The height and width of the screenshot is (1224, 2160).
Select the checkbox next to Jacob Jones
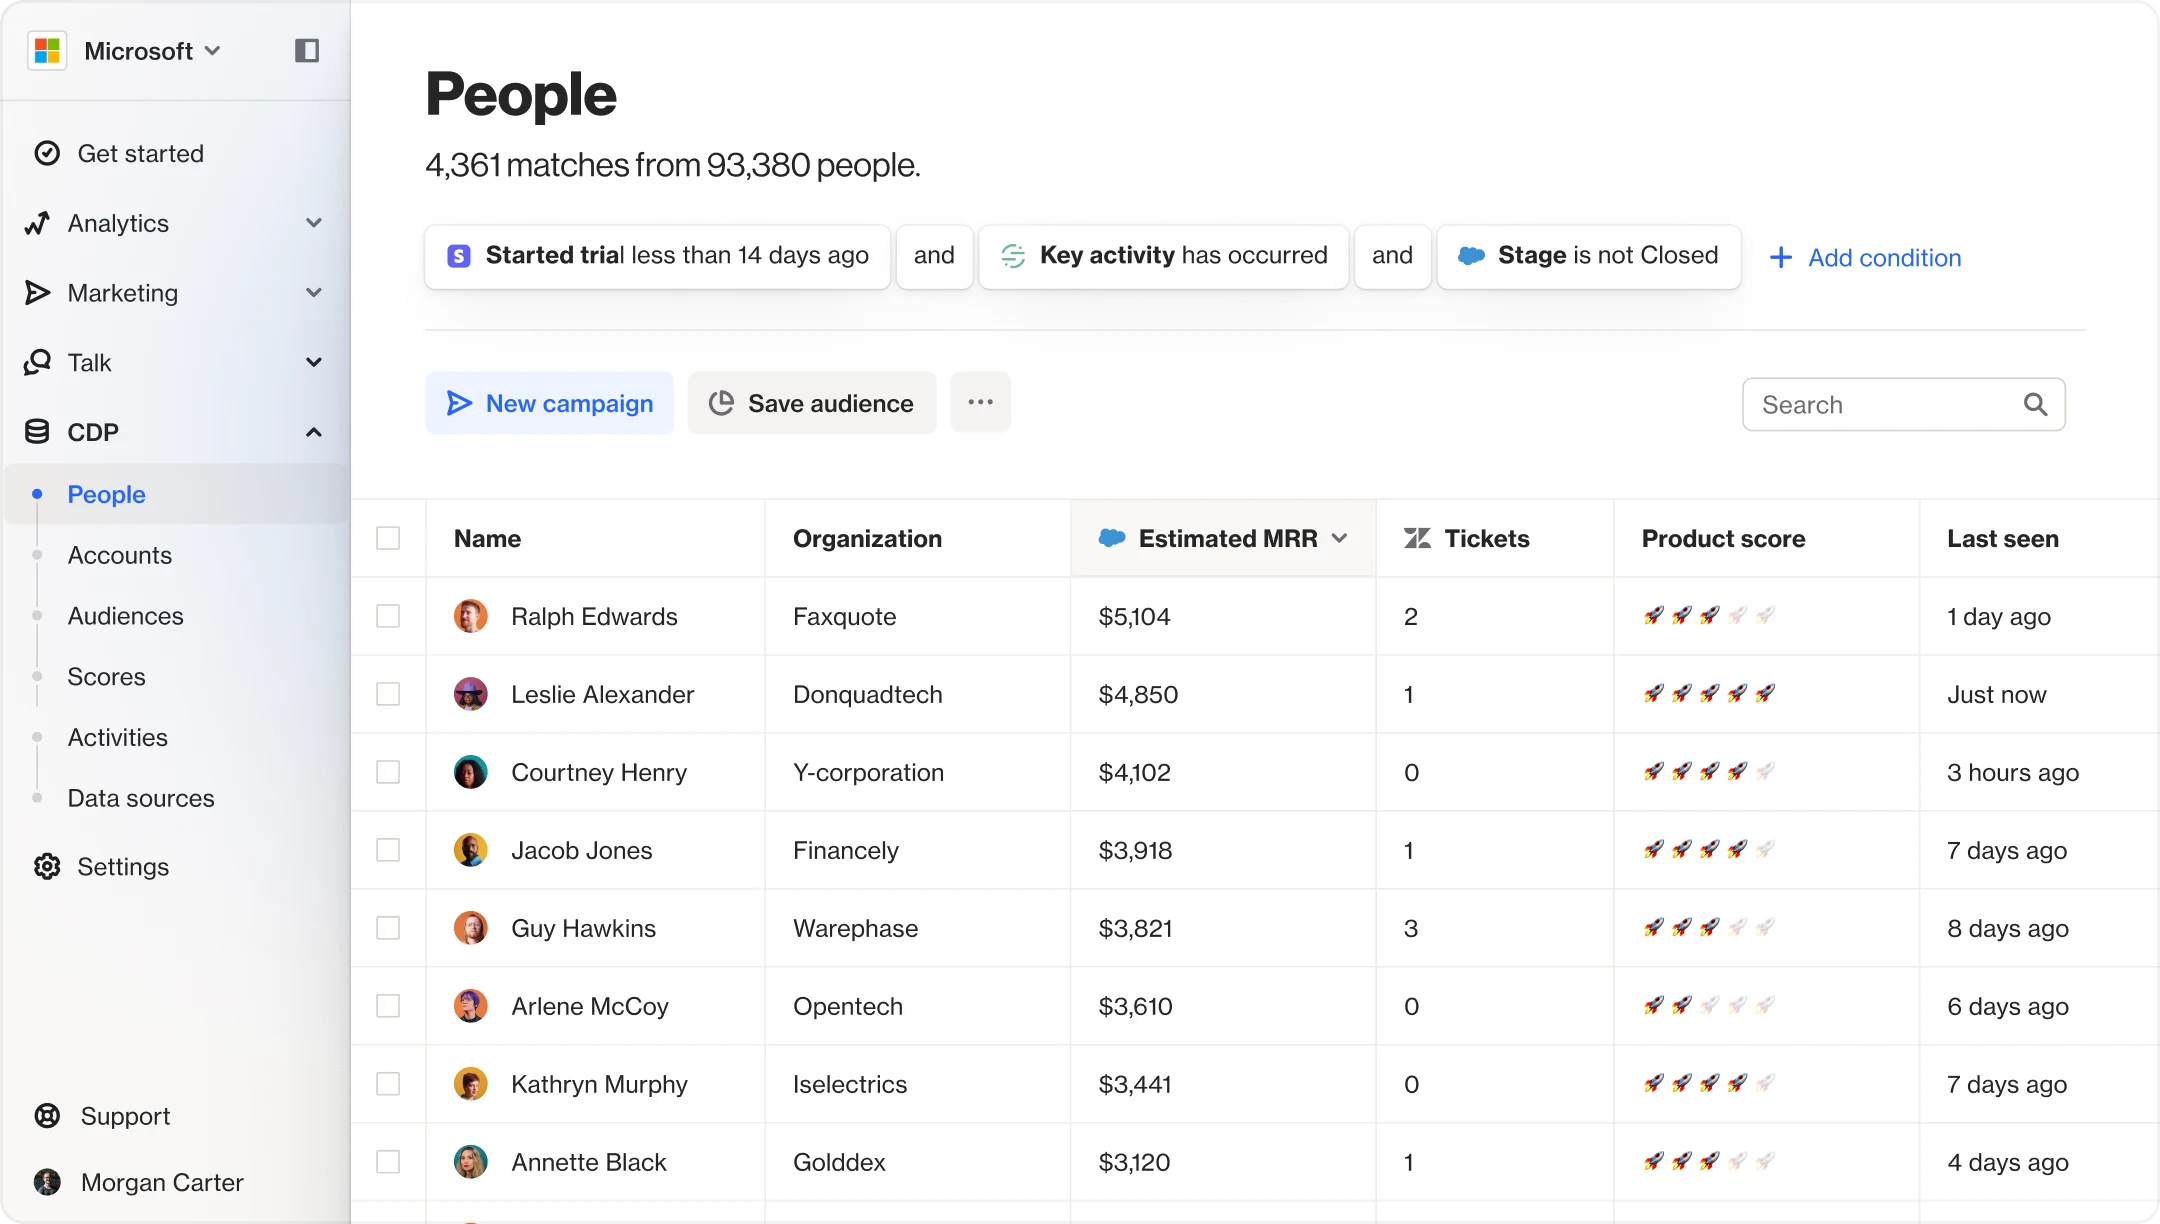coord(388,850)
